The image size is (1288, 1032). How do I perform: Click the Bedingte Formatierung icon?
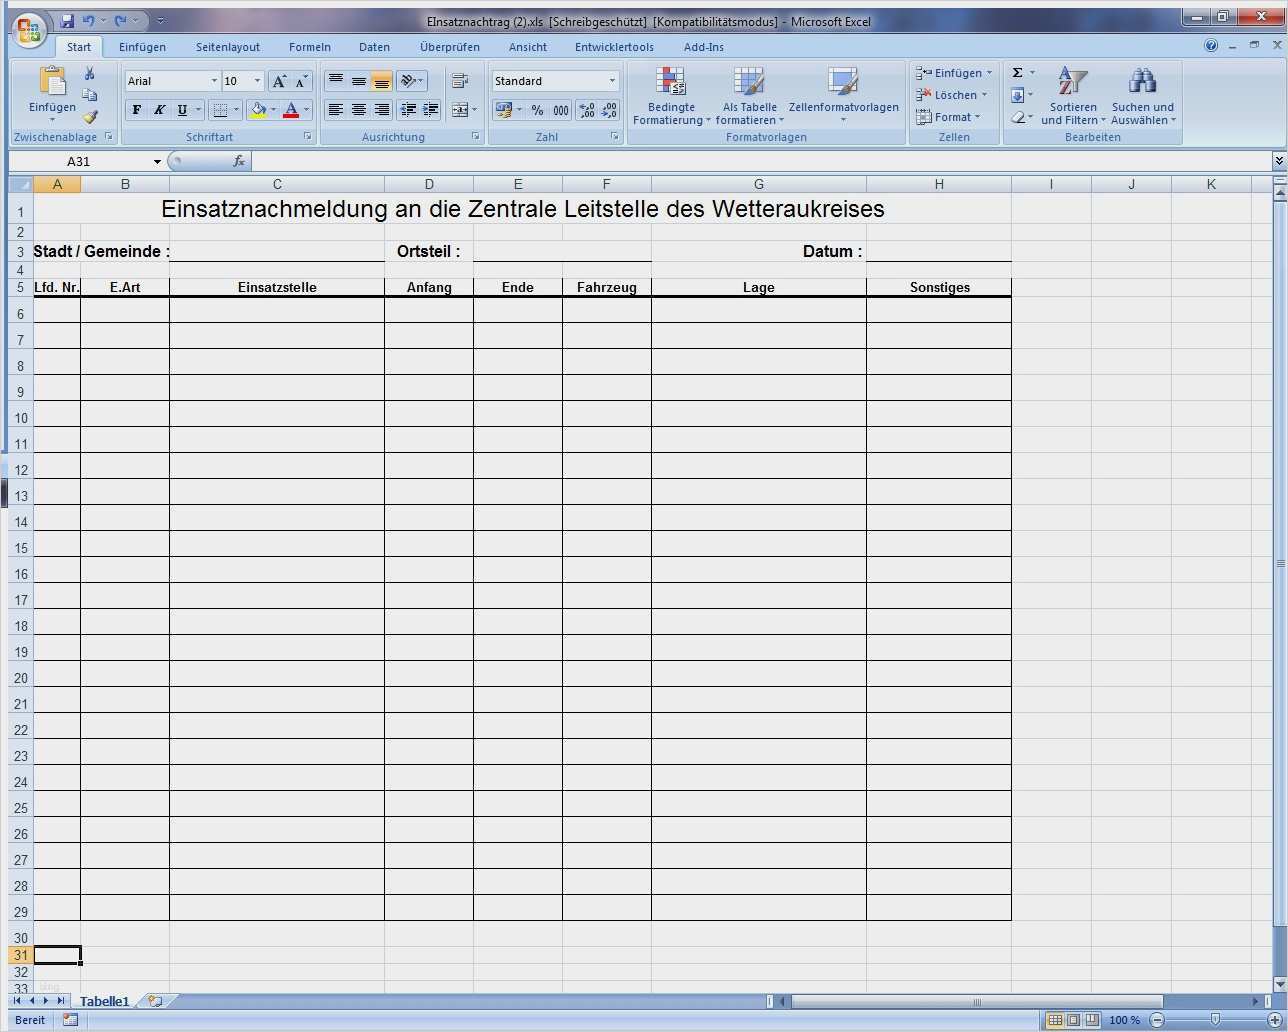coord(670,82)
